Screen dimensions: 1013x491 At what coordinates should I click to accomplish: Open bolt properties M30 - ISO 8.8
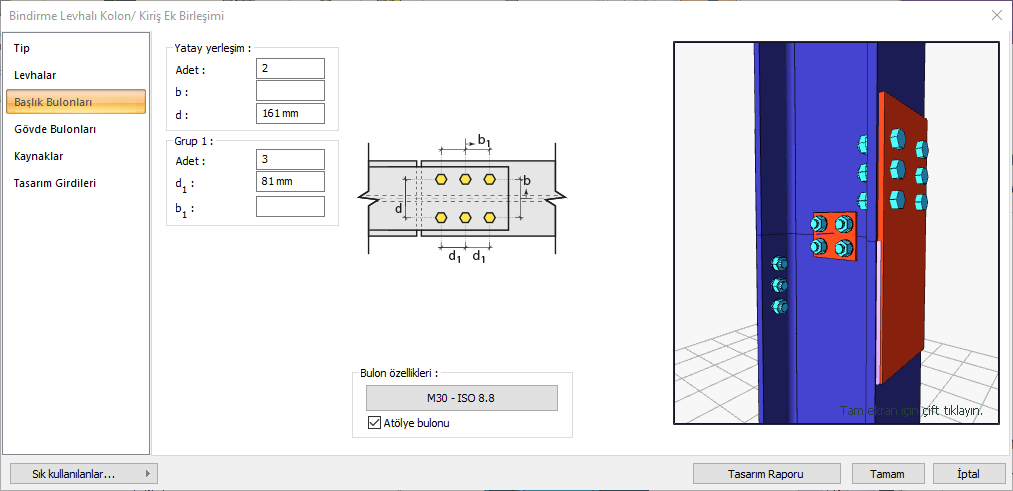(461, 398)
